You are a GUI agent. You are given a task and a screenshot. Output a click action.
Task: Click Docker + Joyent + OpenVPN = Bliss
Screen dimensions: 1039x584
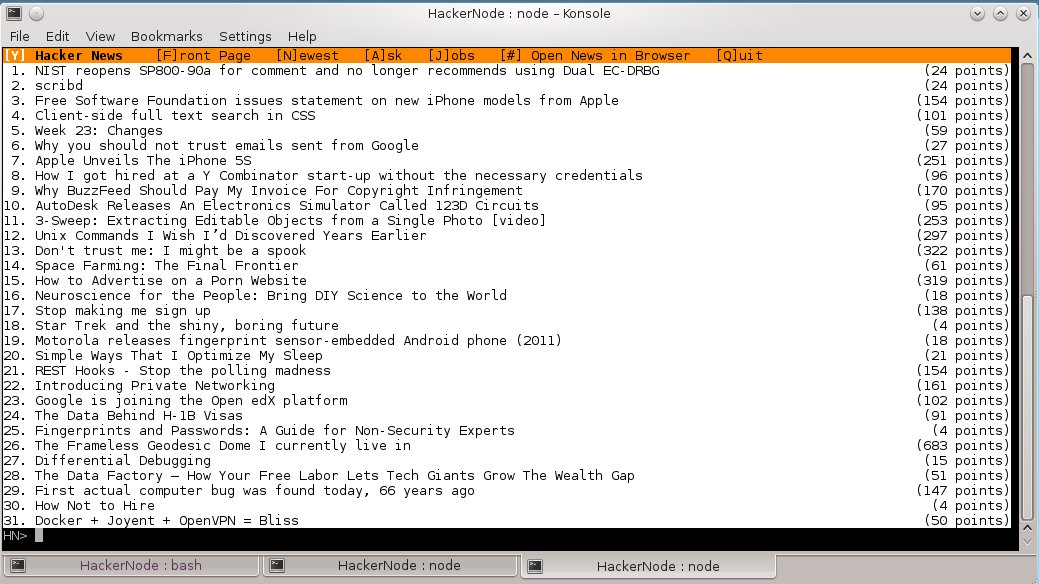pos(167,521)
